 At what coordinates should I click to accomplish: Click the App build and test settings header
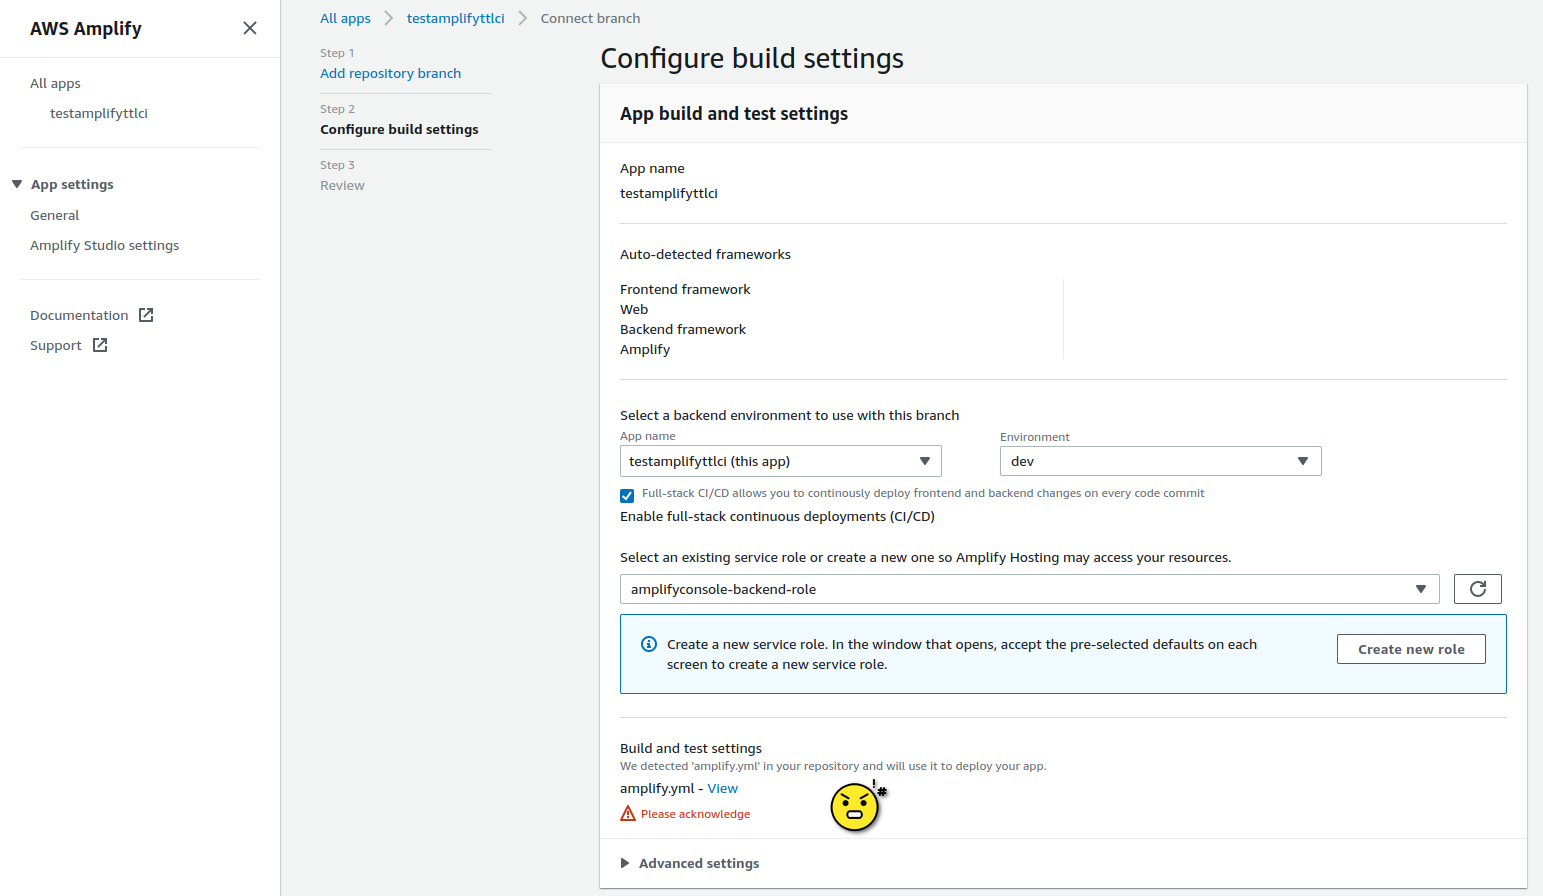click(734, 114)
